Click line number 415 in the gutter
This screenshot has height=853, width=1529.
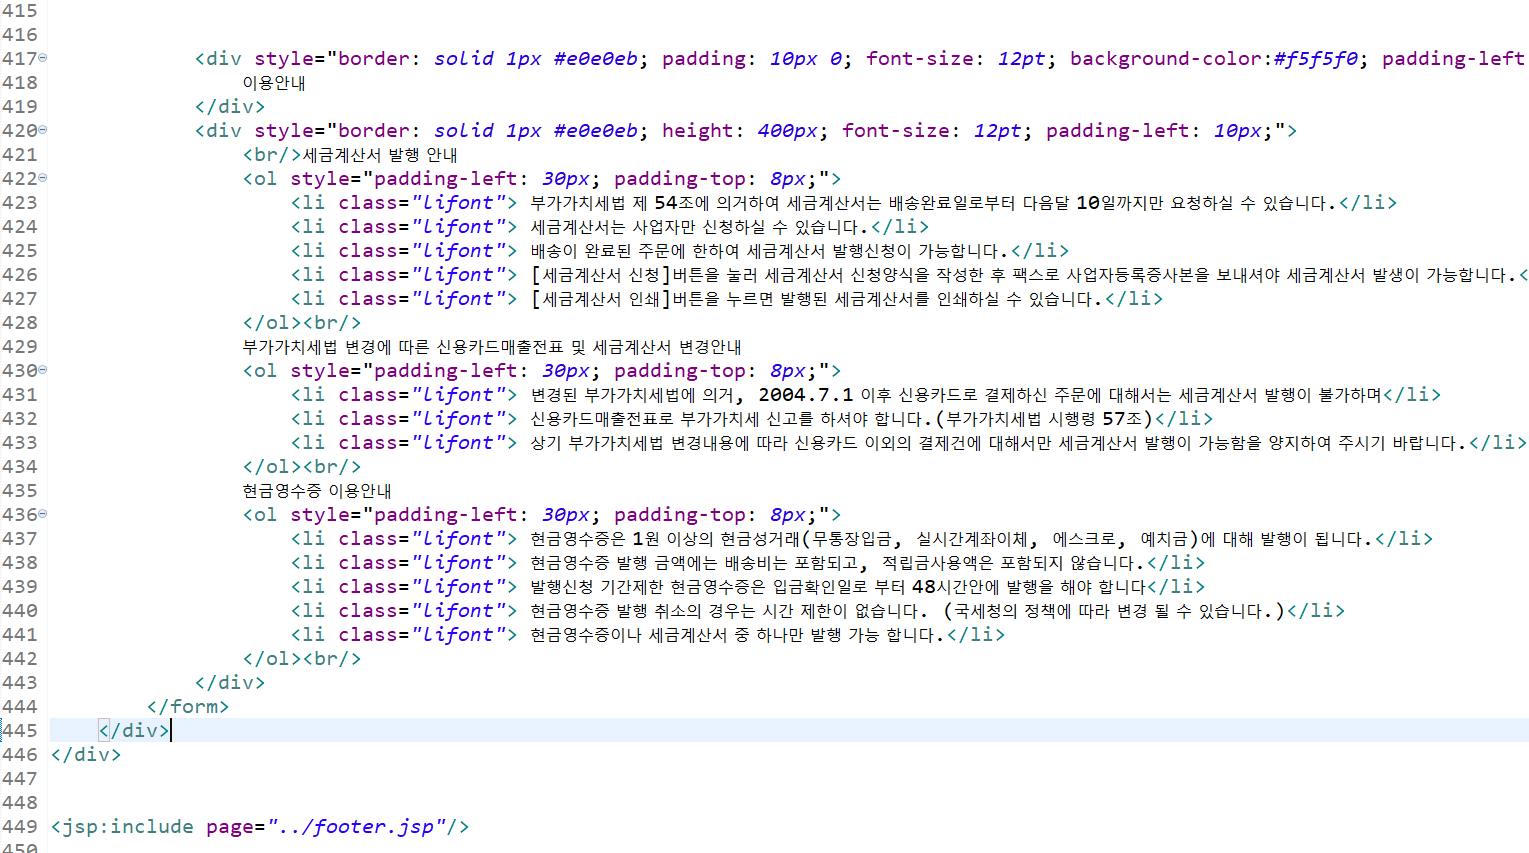pyautogui.click(x=20, y=11)
